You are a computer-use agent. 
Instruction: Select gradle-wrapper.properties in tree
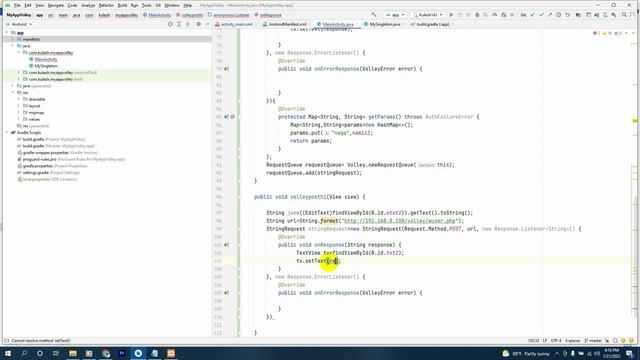tap(57, 153)
